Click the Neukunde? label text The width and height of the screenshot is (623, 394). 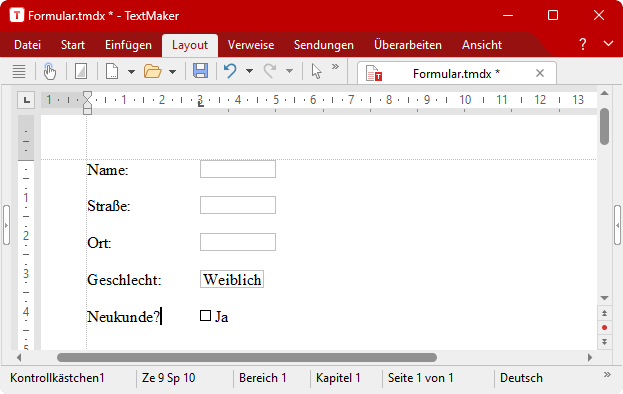[x=124, y=317]
